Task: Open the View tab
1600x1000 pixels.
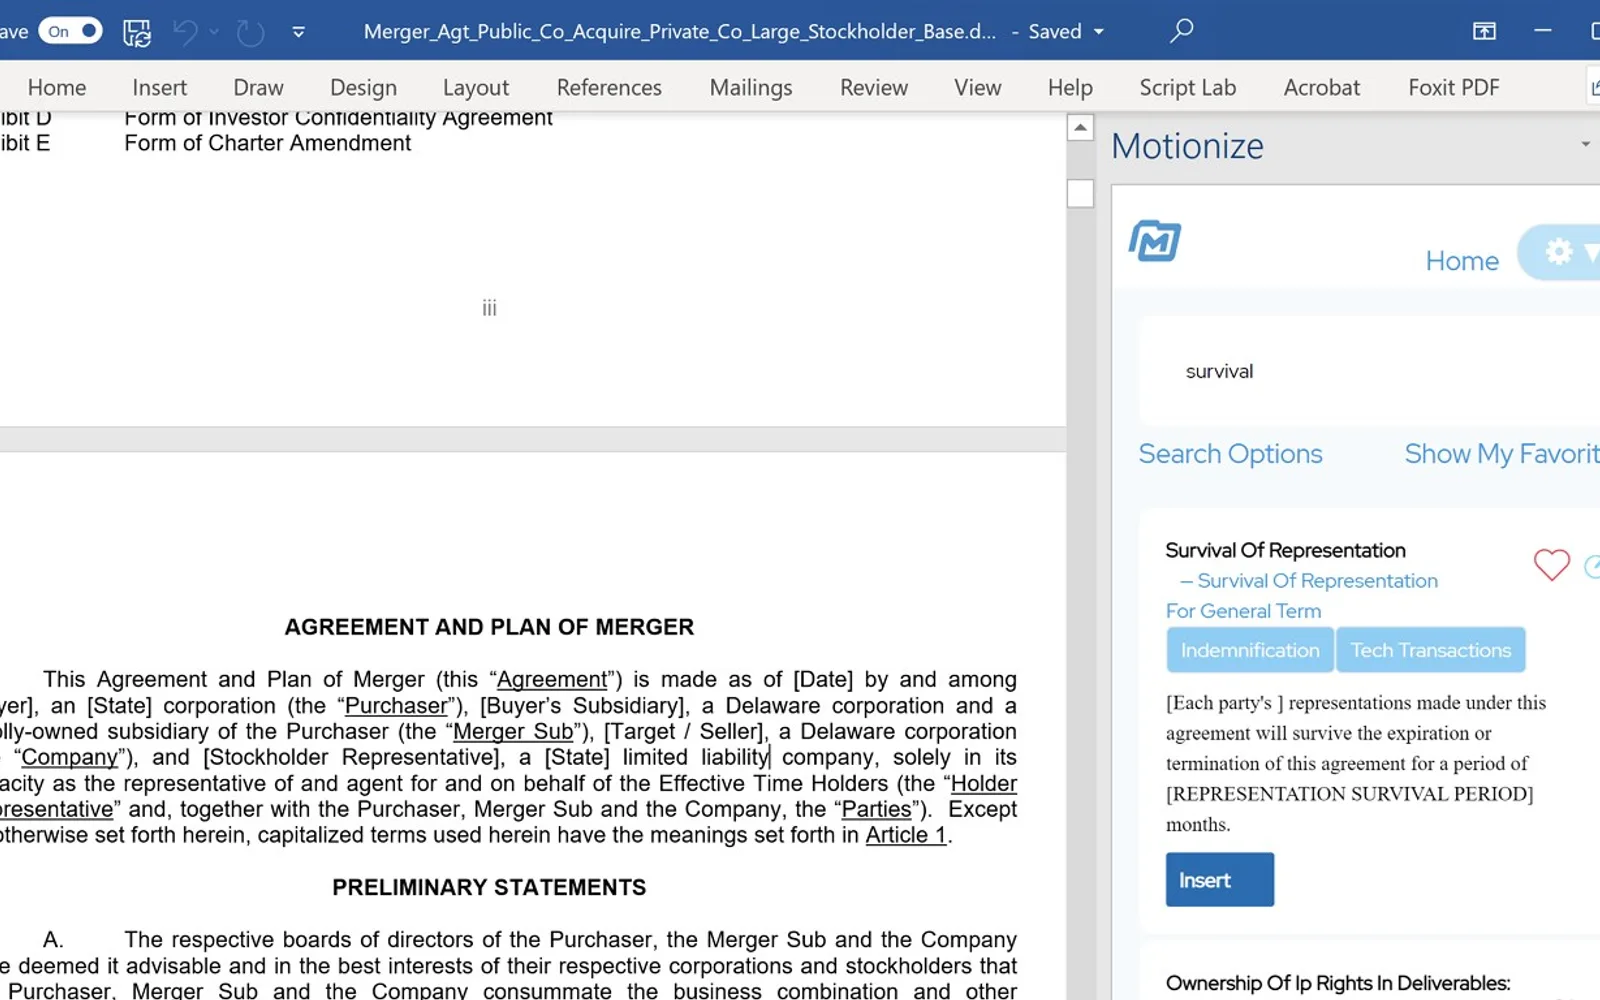Action: 978,88
